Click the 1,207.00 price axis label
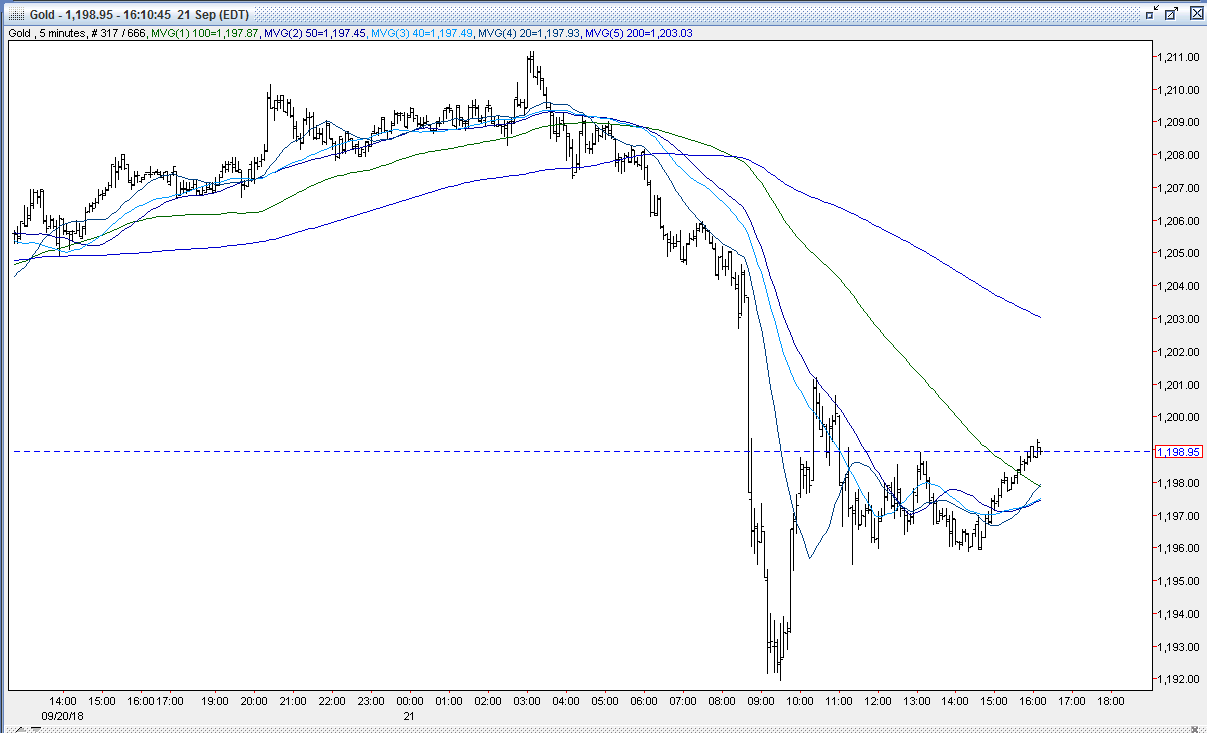Image resolution: width=1207 pixels, height=733 pixels. coord(1178,188)
